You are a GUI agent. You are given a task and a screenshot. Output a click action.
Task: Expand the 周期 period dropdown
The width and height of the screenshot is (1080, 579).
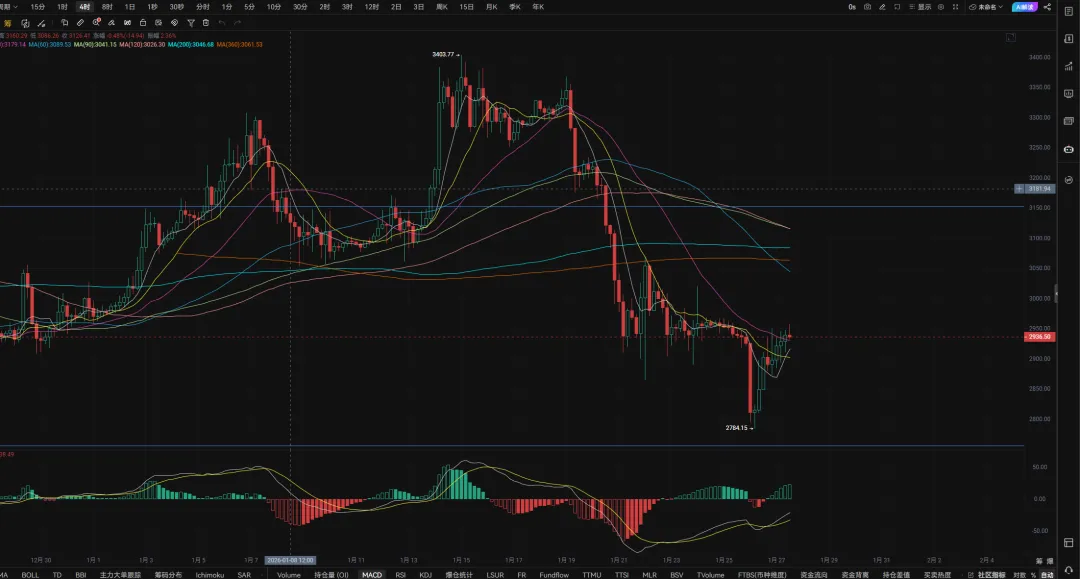point(10,7)
